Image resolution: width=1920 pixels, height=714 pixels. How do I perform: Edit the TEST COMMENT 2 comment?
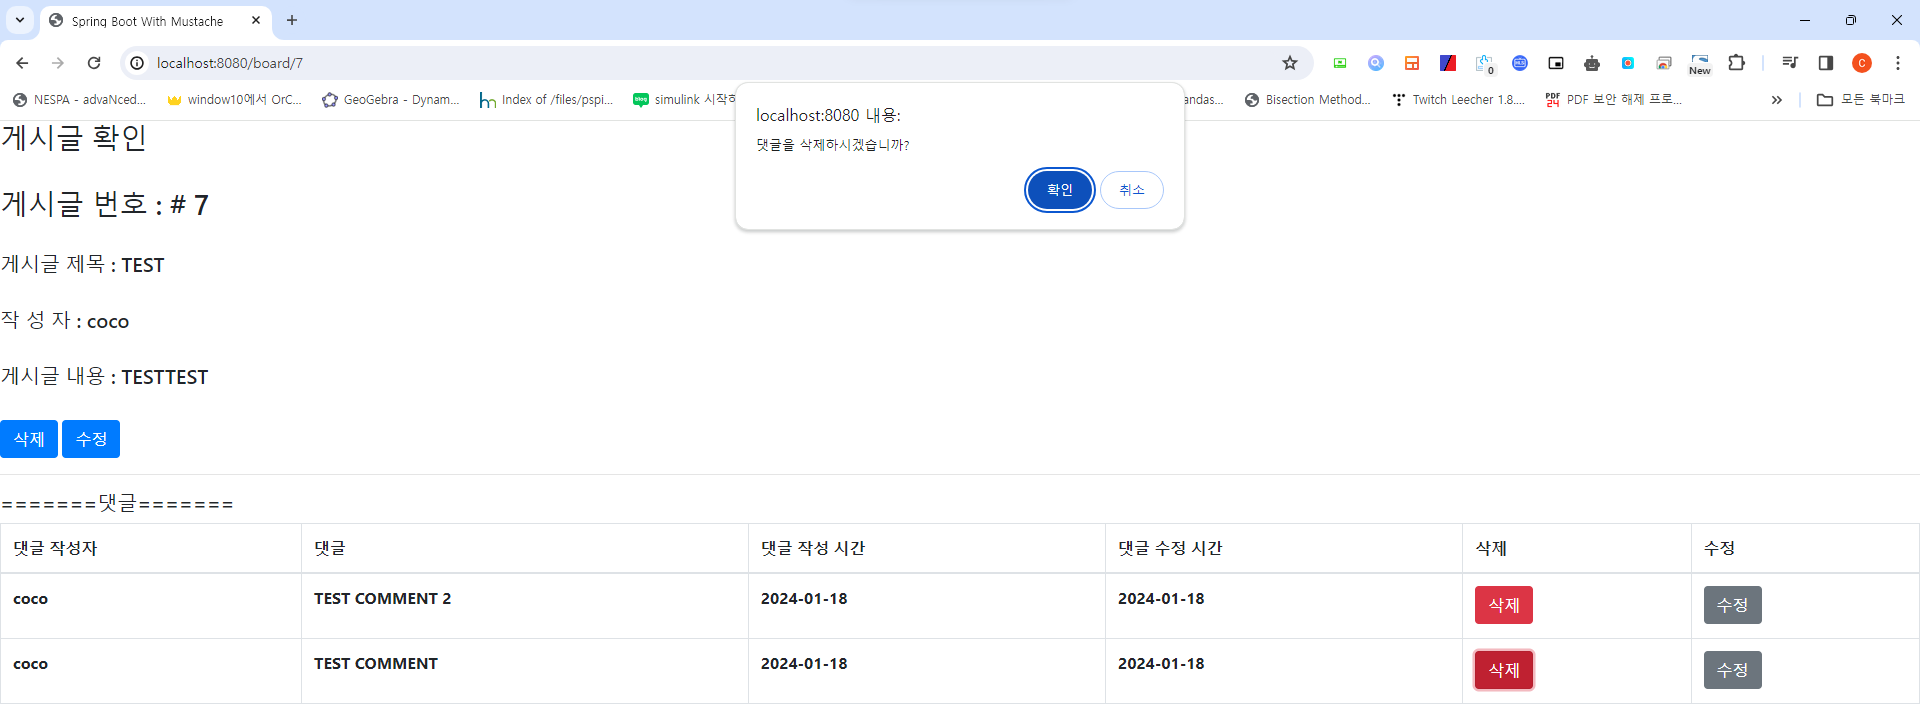[1732, 605]
